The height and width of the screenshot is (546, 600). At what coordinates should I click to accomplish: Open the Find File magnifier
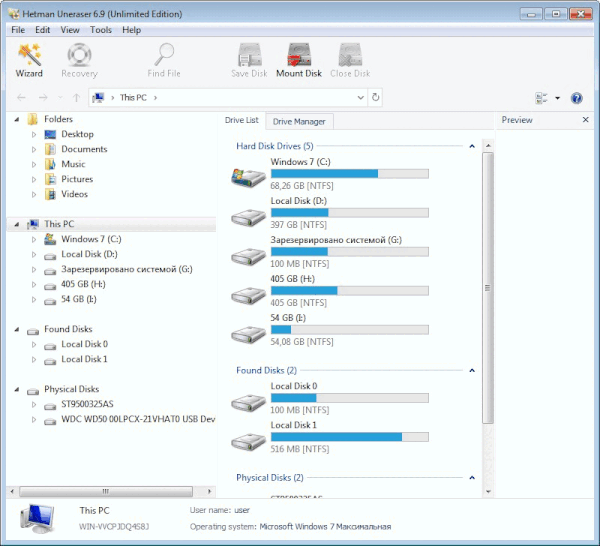tap(164, 54)
